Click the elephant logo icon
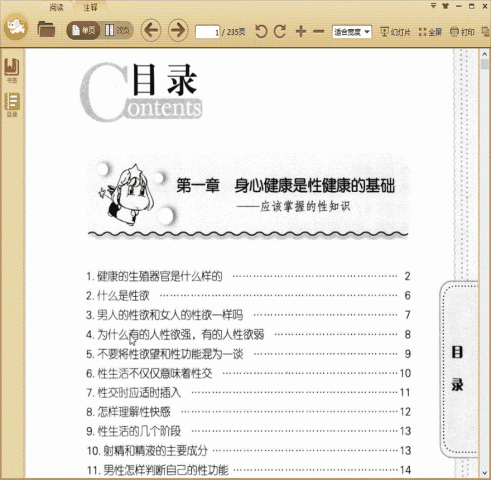Image resolution: width=491 pixels, height=480 pixels. click(16, 27)
